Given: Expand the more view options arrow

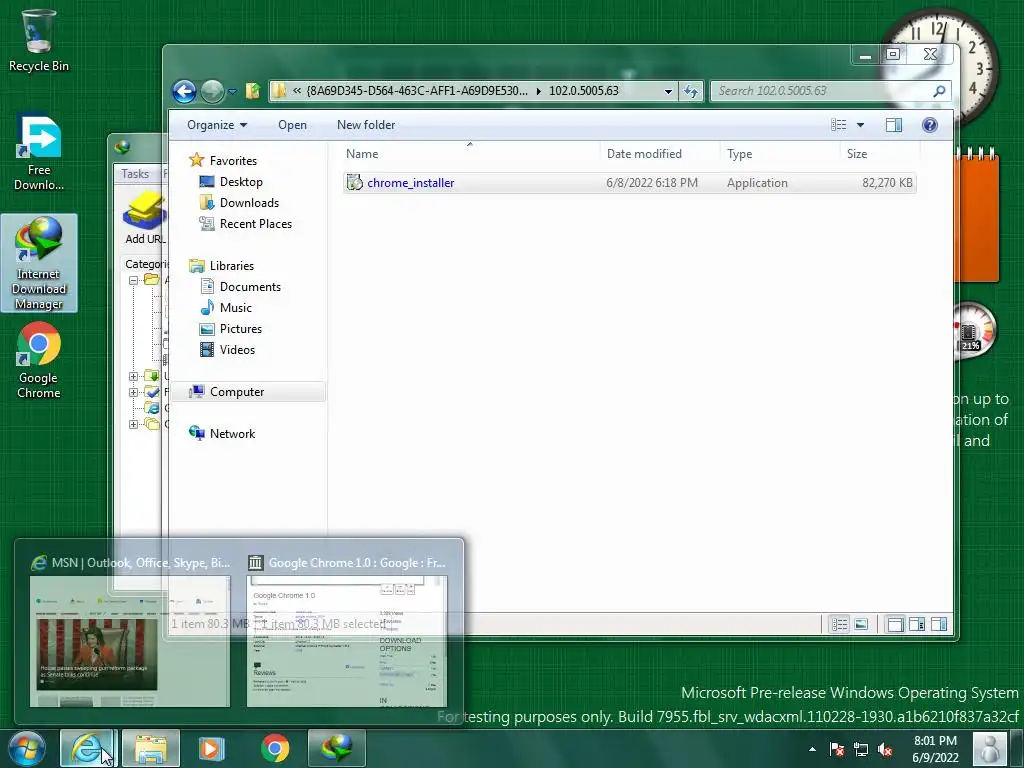Looking at the screenshot, I should click(860, 125).
